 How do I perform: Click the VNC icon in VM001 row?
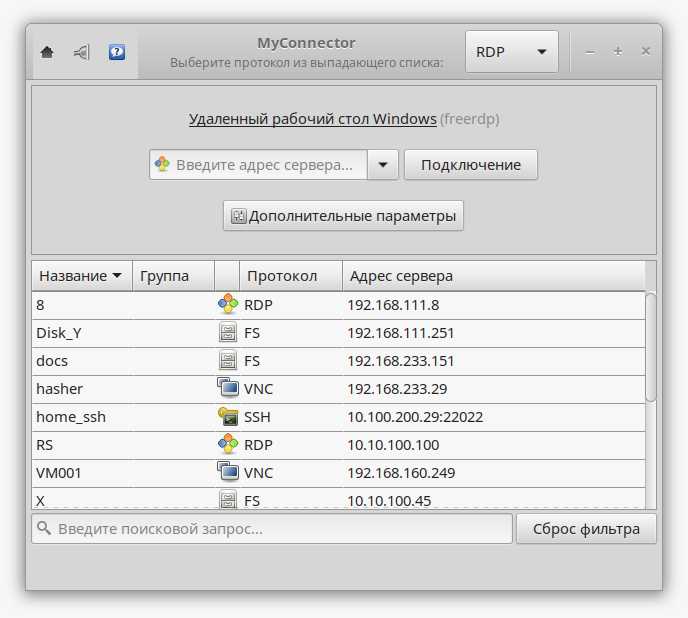pyautogui.click(x=228, y=471)
